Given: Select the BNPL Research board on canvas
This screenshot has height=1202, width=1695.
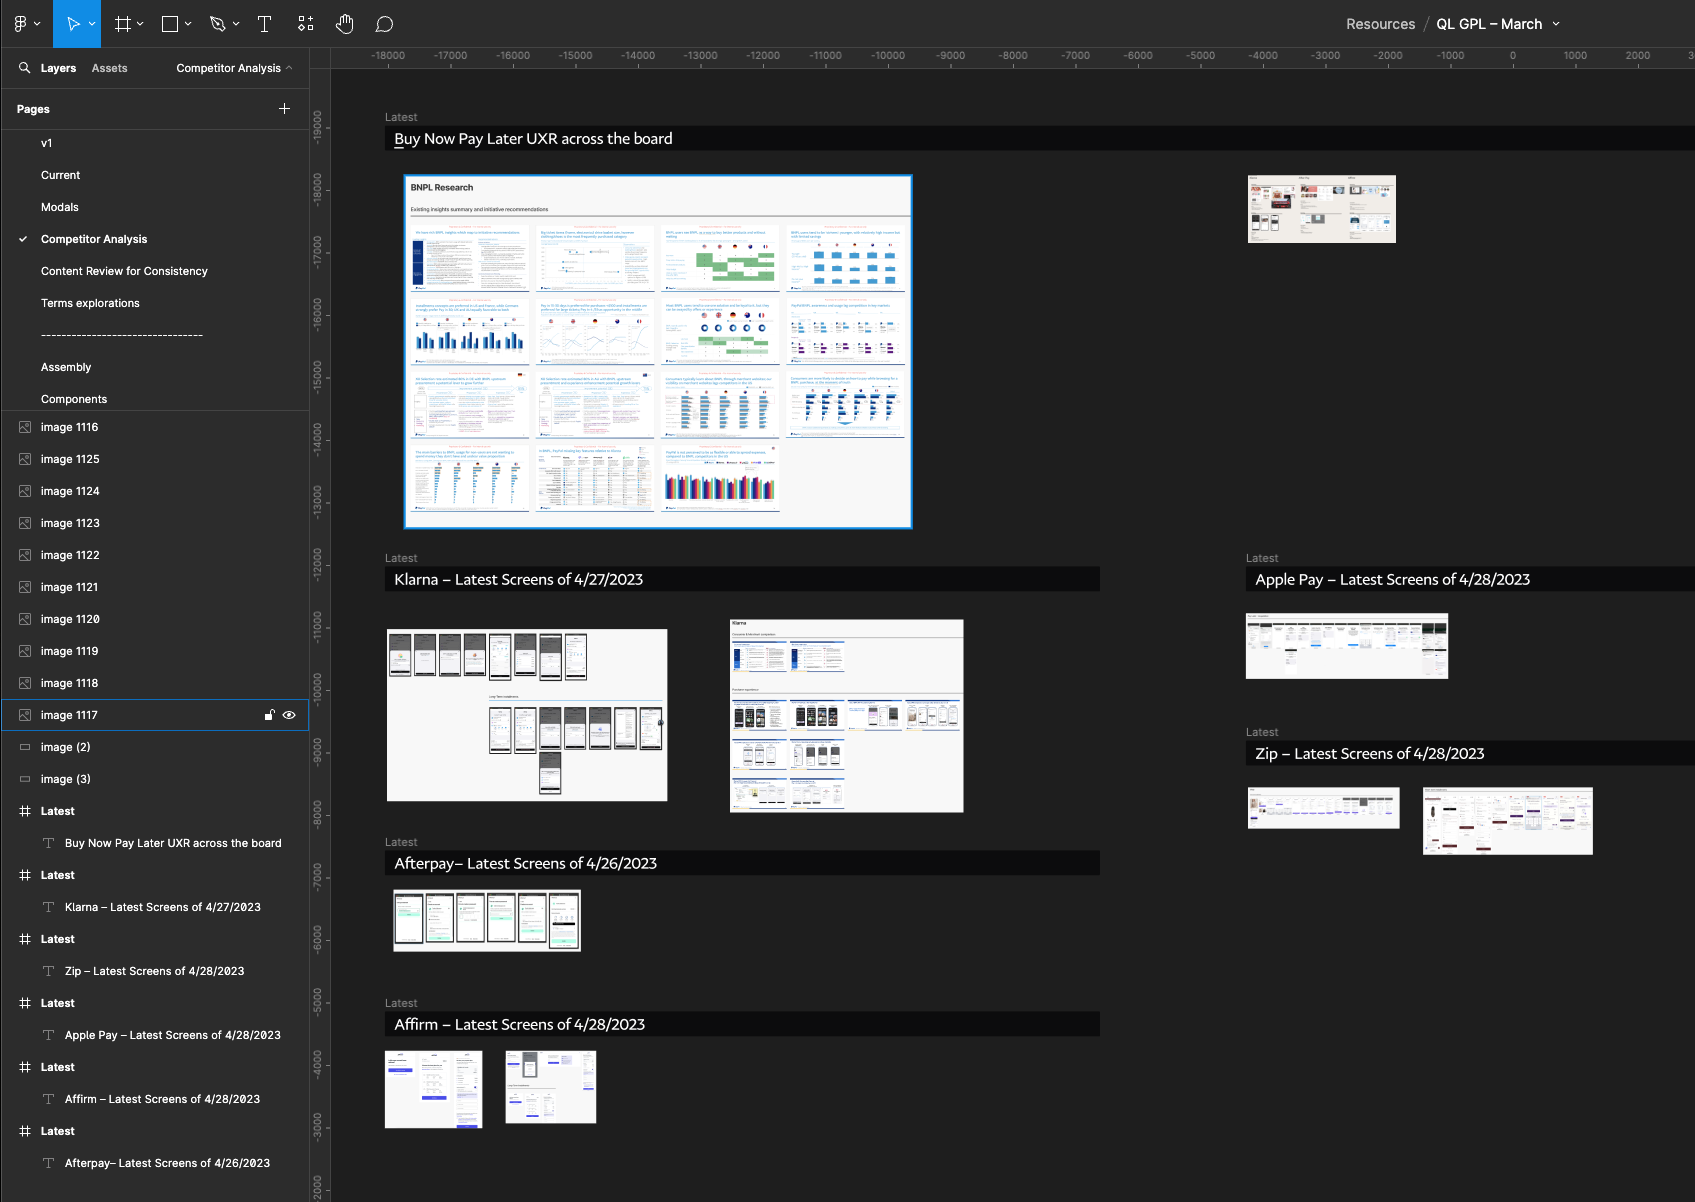Looking at the screenshot, I should [x=658, y=352].
